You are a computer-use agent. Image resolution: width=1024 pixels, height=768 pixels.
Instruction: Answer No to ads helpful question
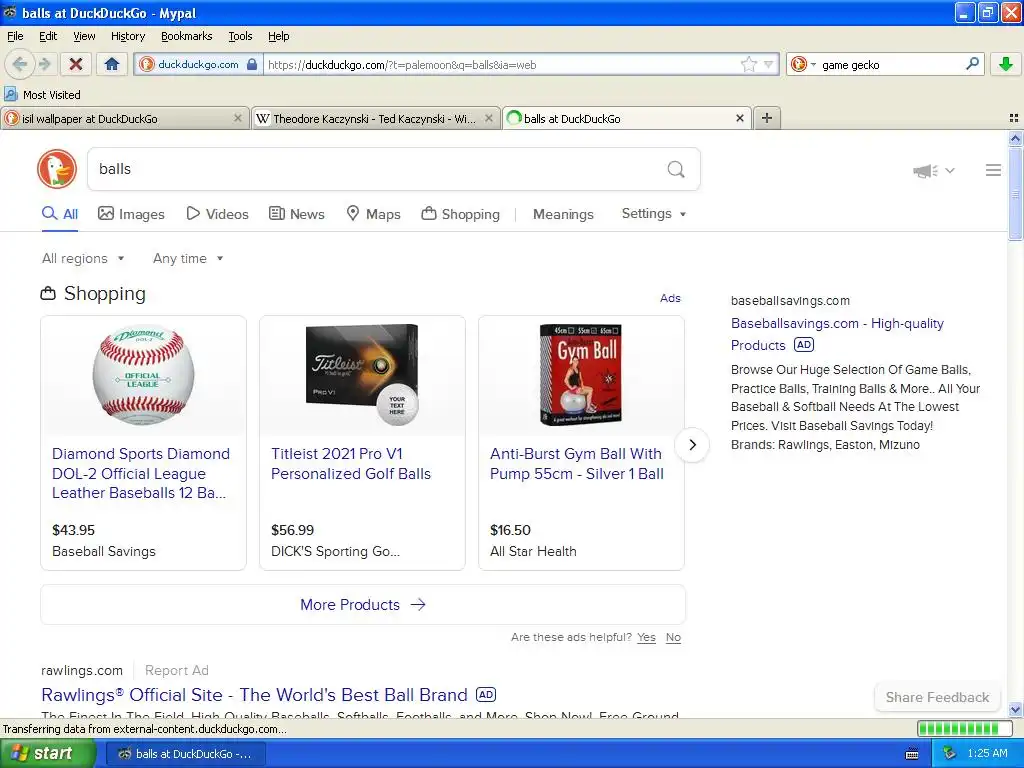(x=673, y=637)
